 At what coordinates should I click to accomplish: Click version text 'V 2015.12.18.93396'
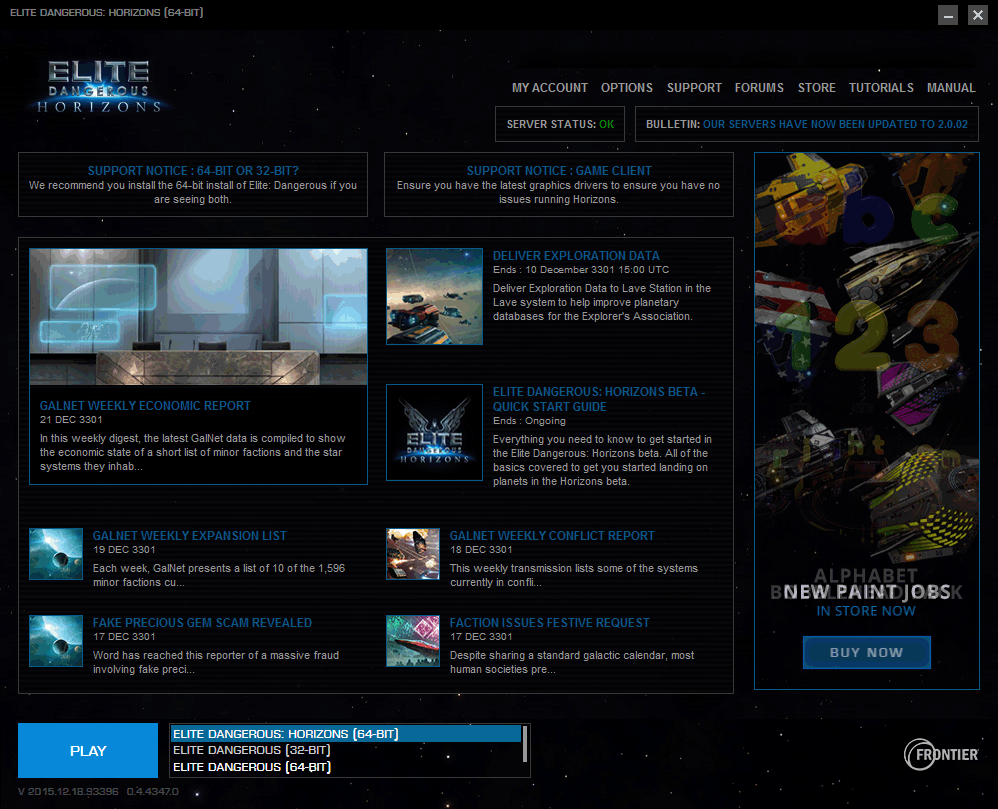(x=68, y=792)
